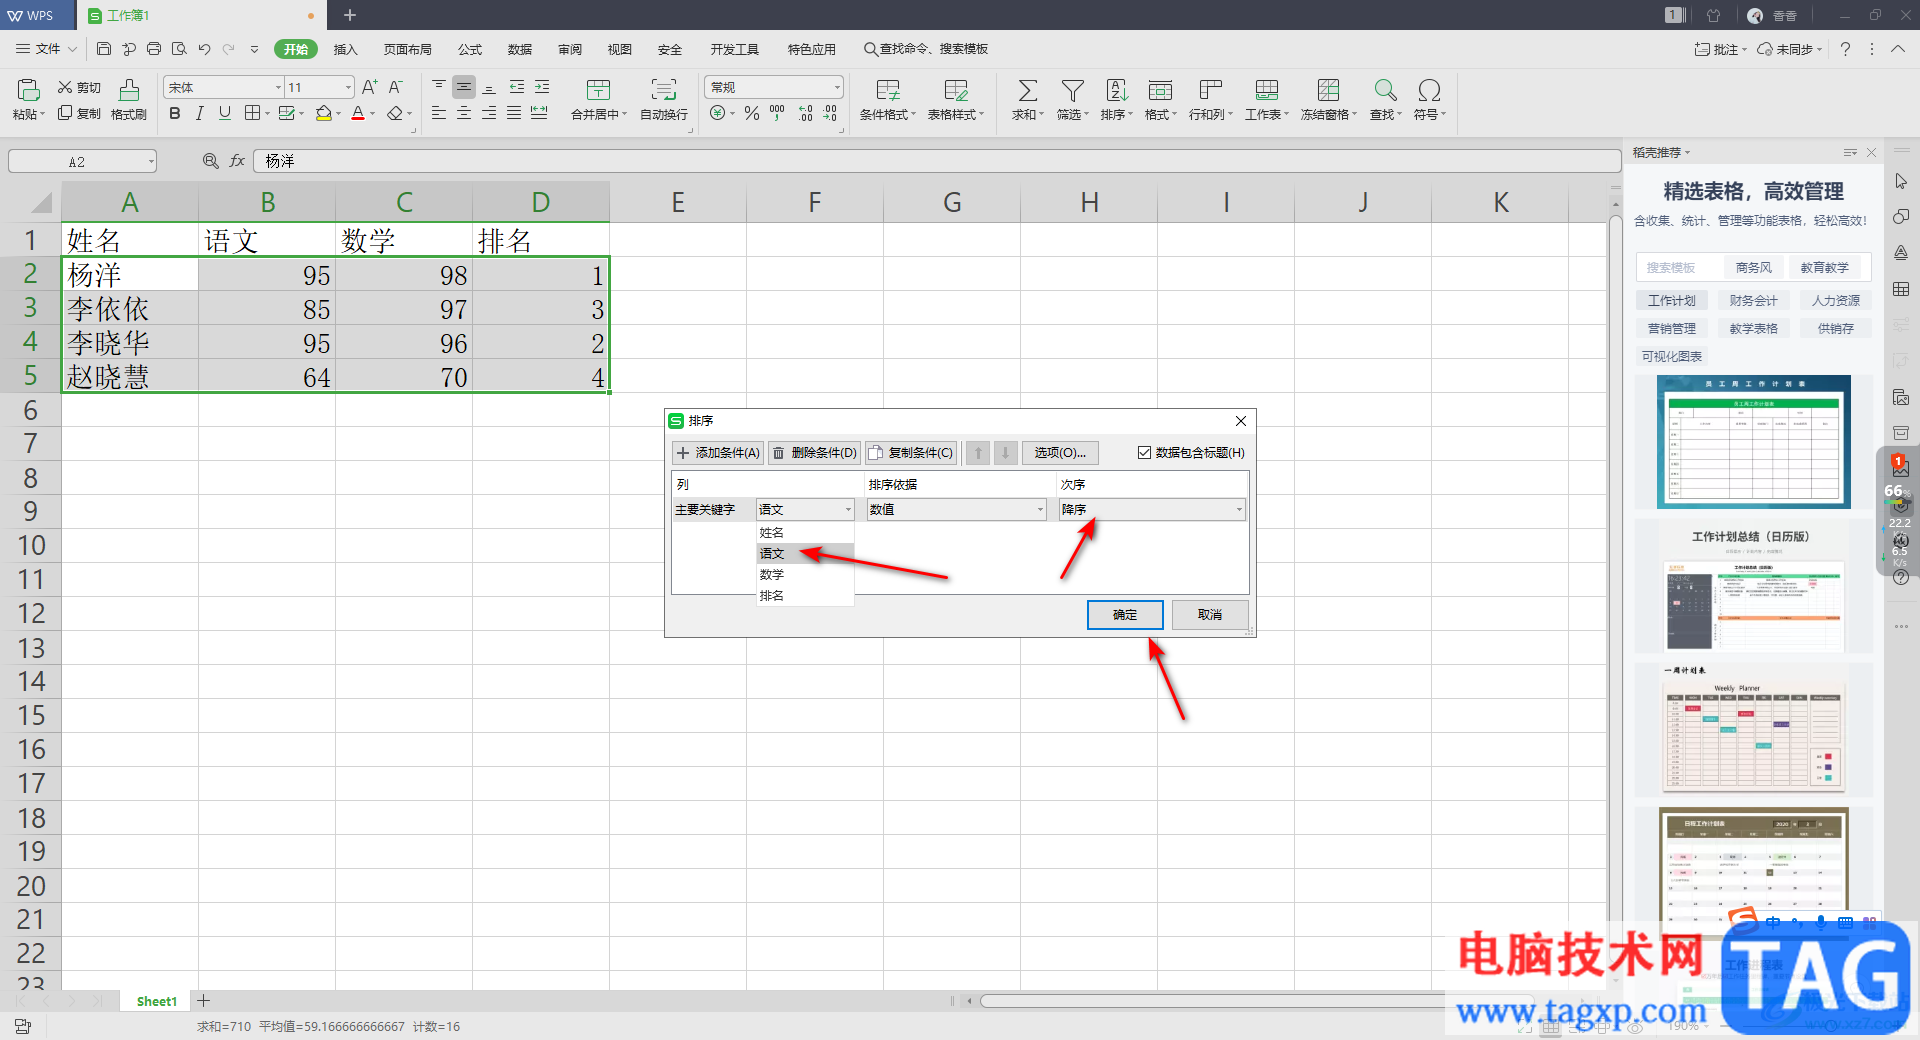The image size is (1920, 1040).
Task: Open the Insert ribbon tab
Action: (345, 49)
